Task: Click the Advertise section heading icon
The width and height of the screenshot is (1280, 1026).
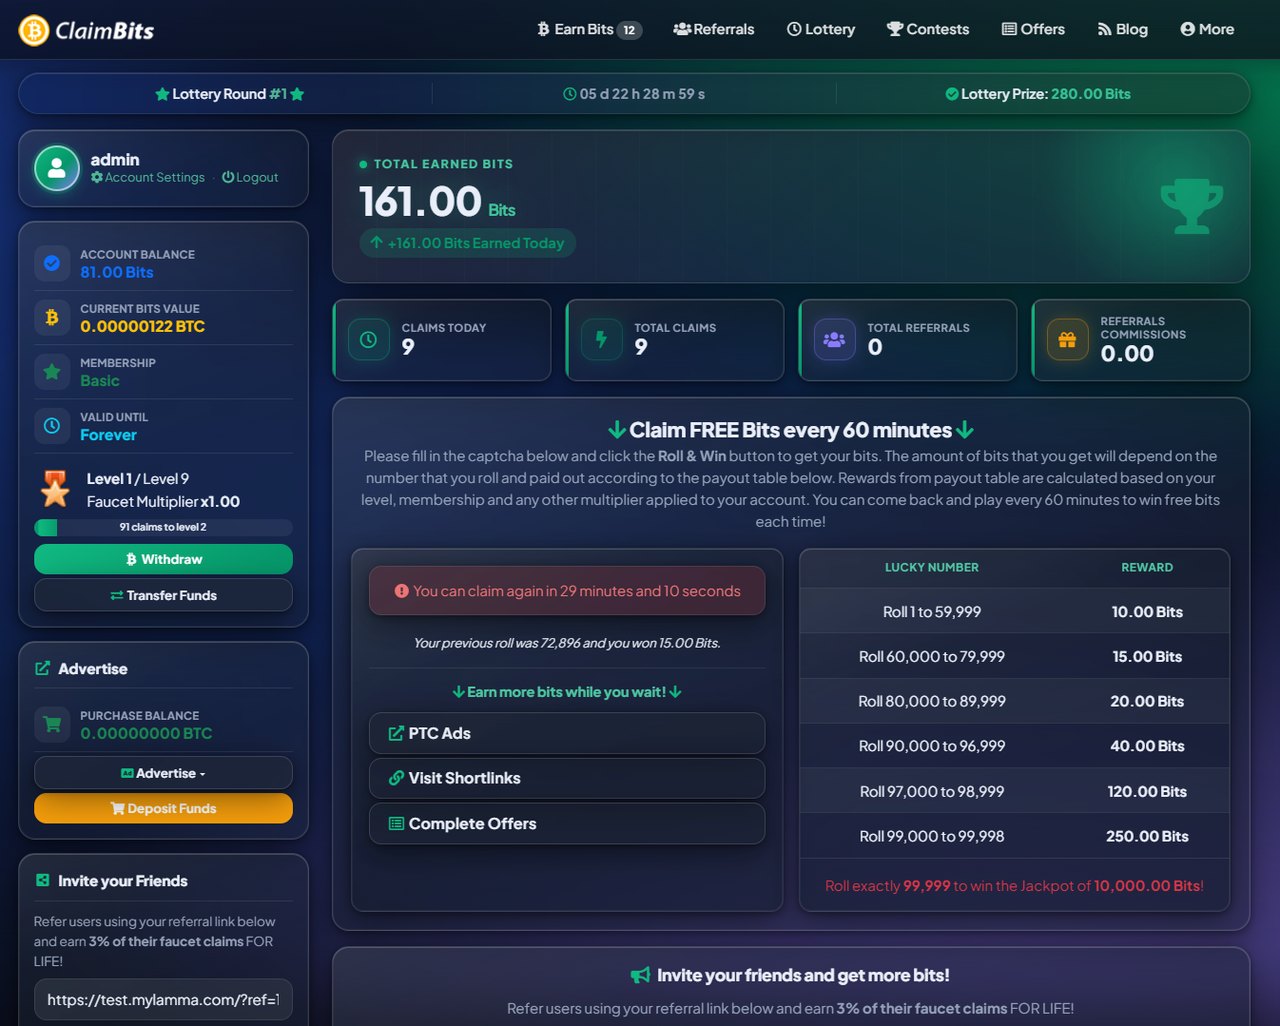Action: 42,668
